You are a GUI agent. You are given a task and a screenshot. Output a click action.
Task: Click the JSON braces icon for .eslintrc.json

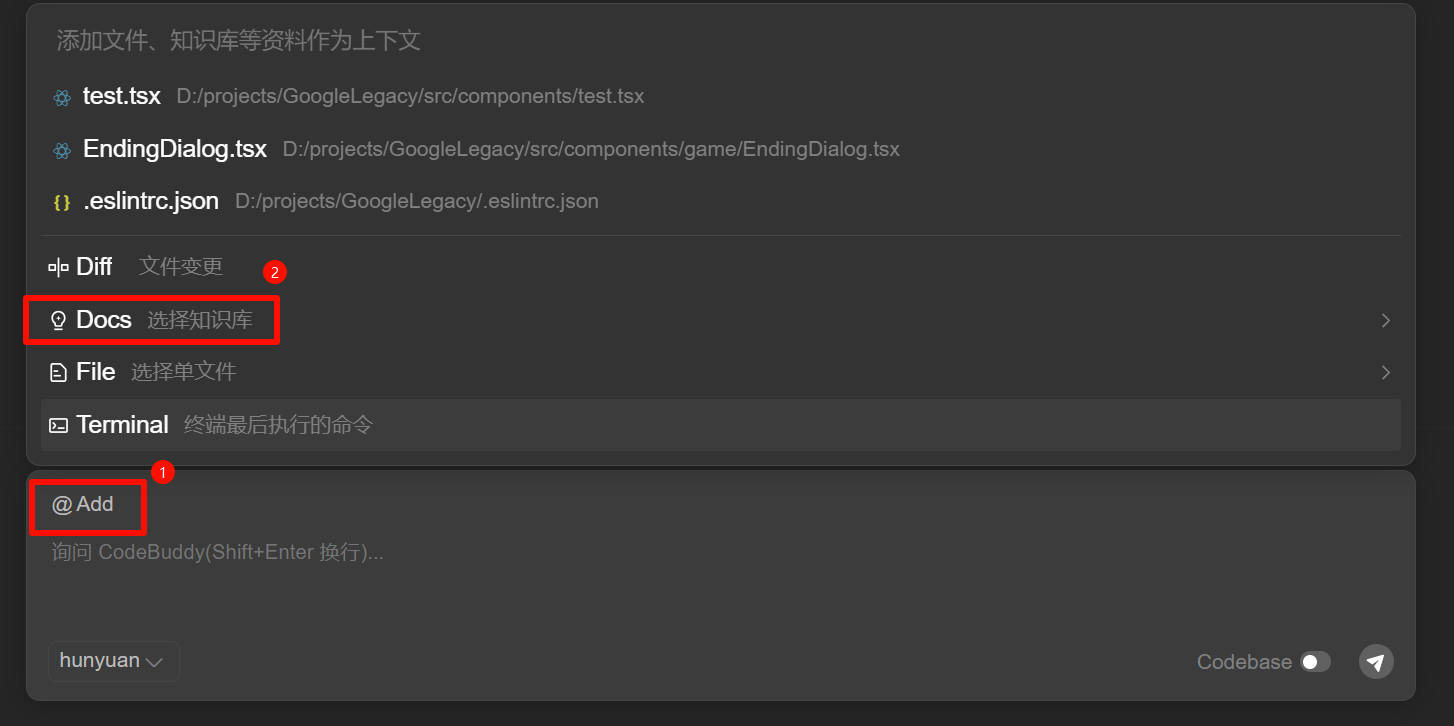62,202
